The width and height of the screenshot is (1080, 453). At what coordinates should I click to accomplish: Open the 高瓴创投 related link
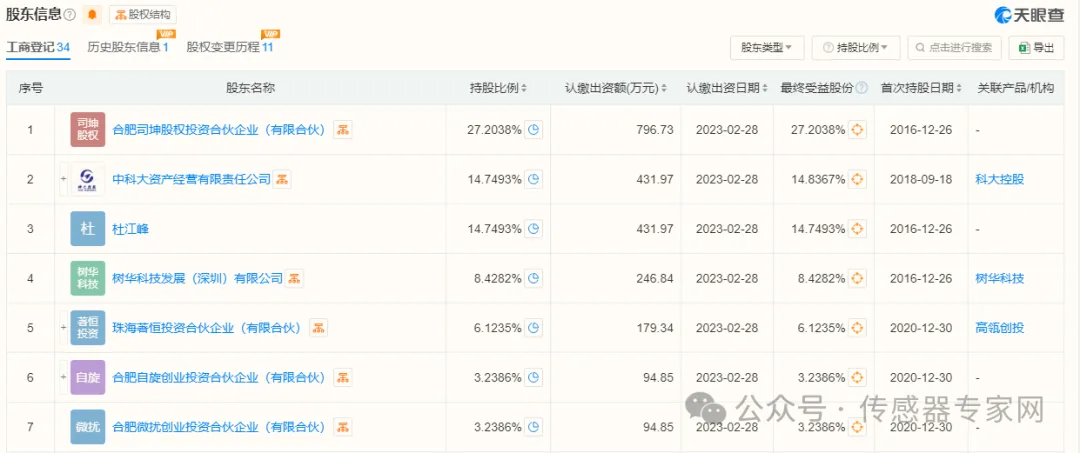(999, 328)
